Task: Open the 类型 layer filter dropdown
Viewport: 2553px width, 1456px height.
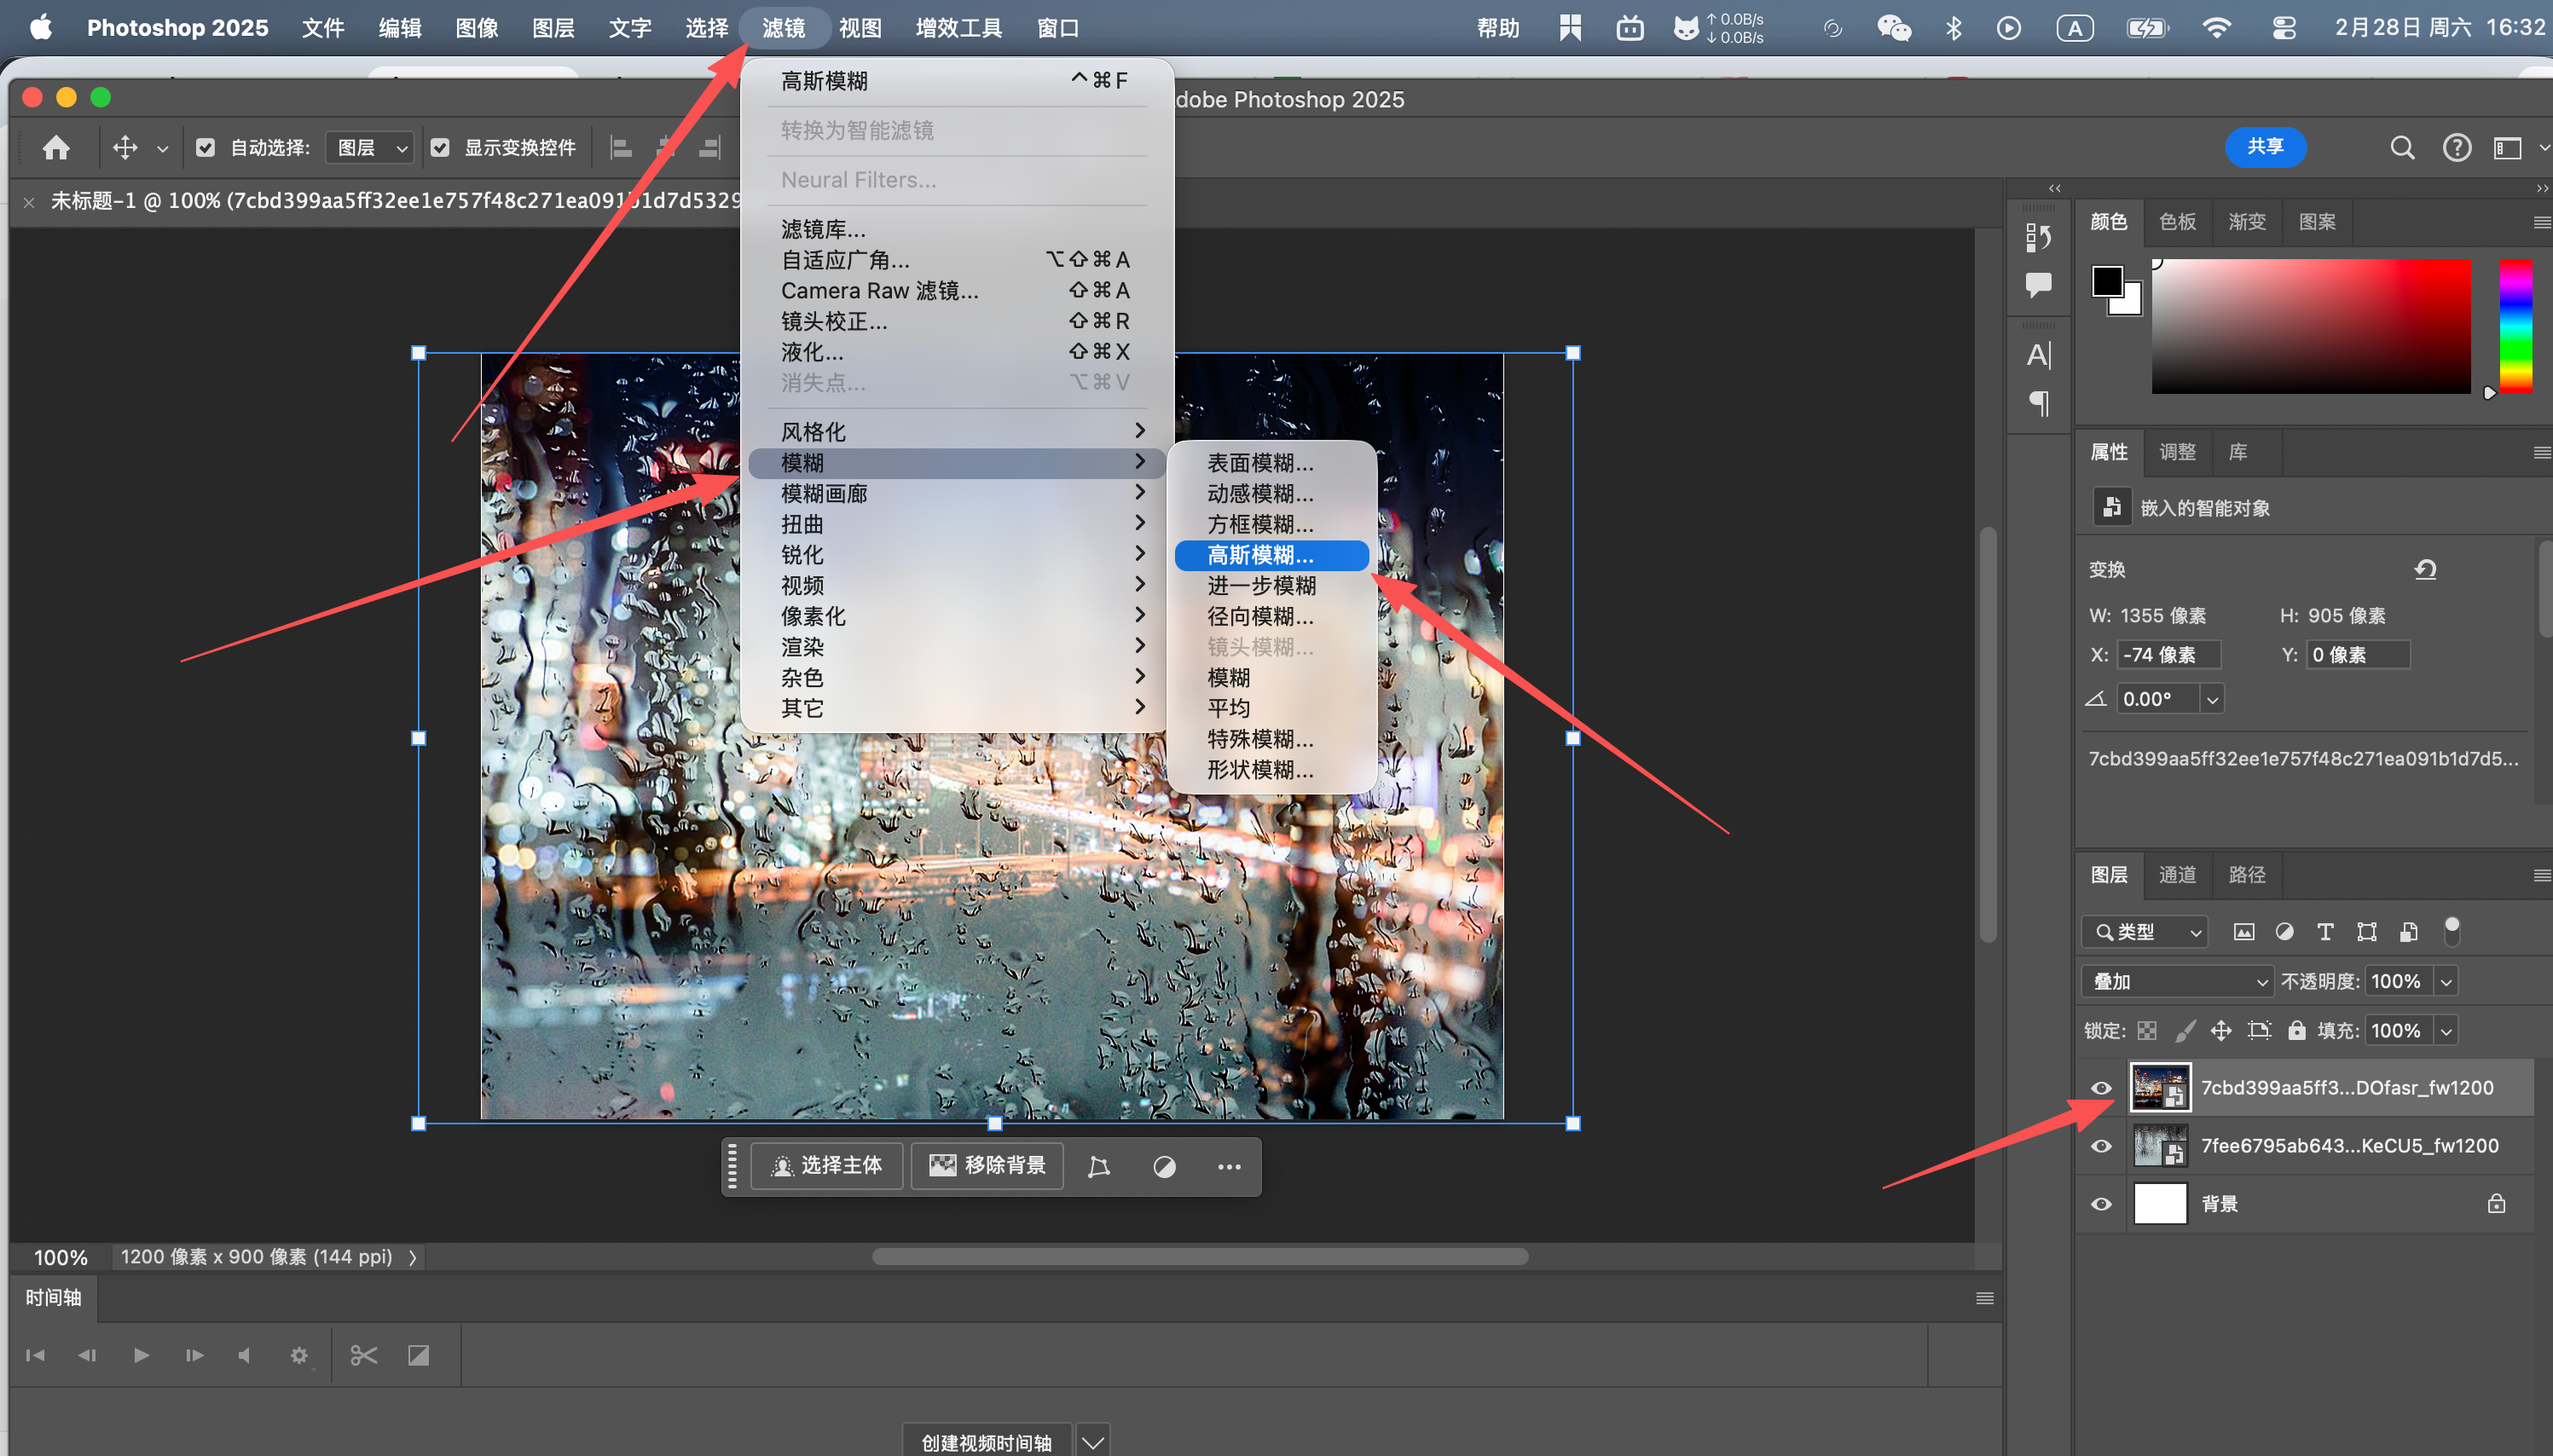Action: pos(2146,932)
